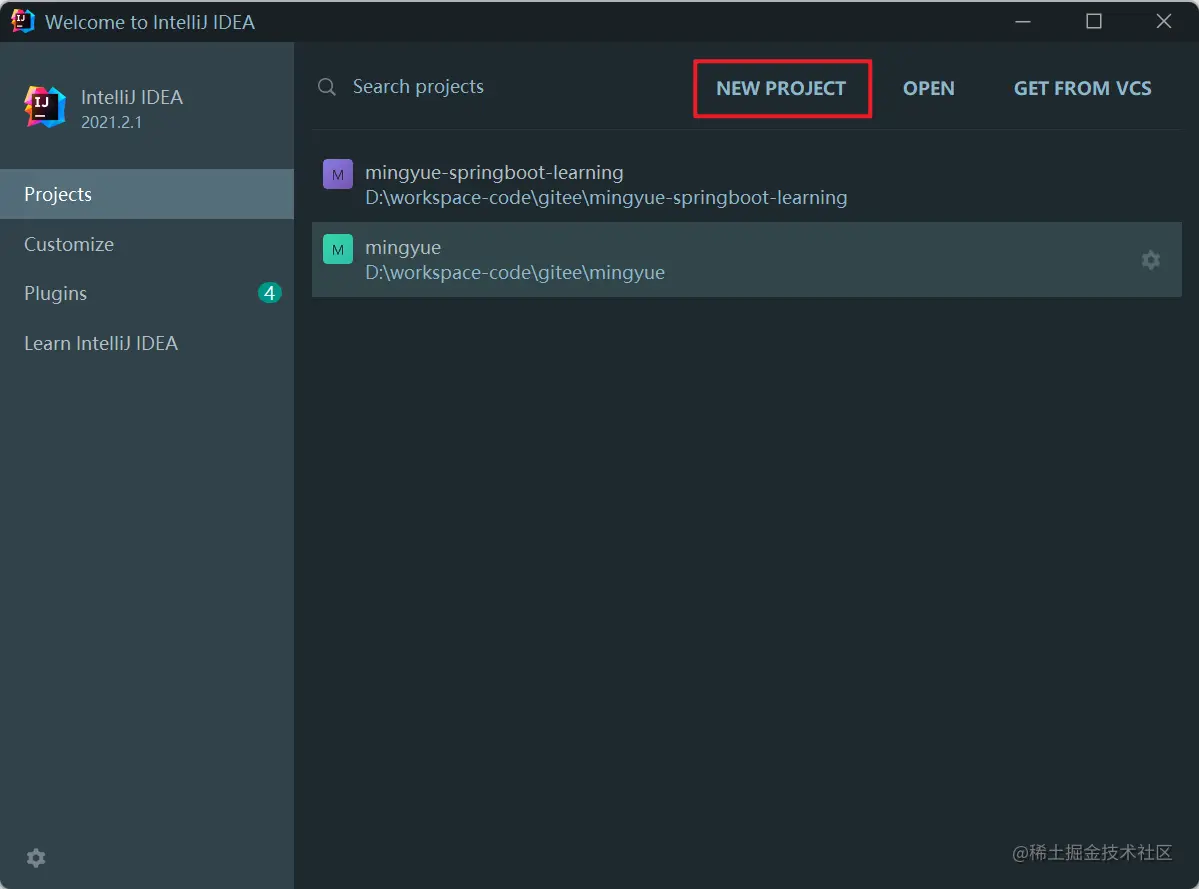Click path D:\workspace-code\gitee\mingyue-springboot-learning

pos(606,198)
